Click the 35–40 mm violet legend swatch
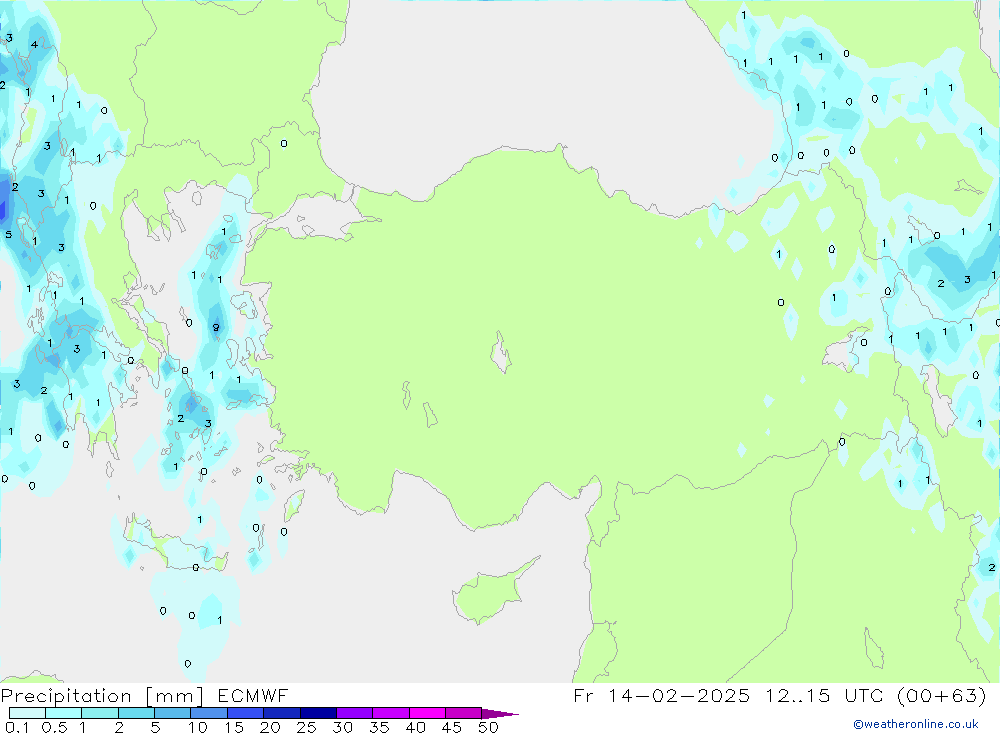This screenshot has width=1000, height=733. tap(390, 713)
